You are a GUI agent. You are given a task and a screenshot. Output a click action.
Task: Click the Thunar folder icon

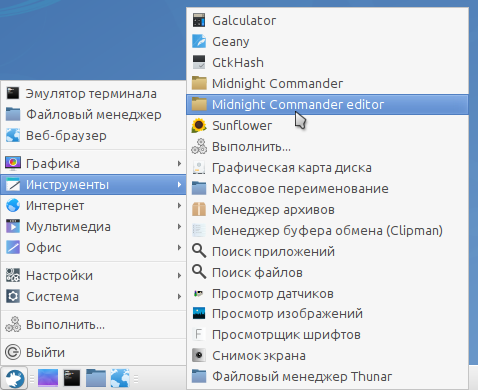pyautogui.click(x=199, y=376)
